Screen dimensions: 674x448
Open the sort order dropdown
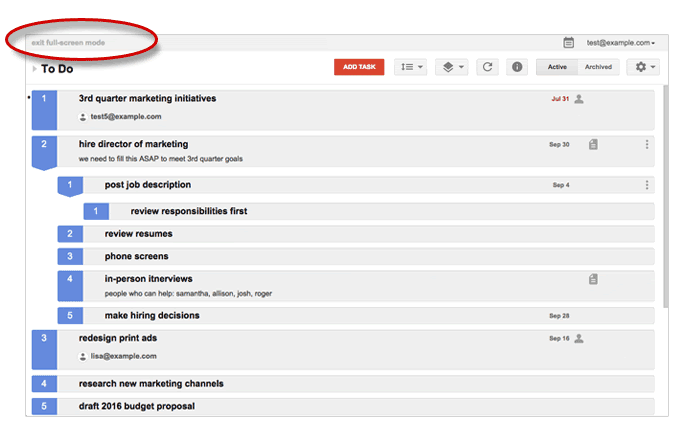[x=411, y=67]
